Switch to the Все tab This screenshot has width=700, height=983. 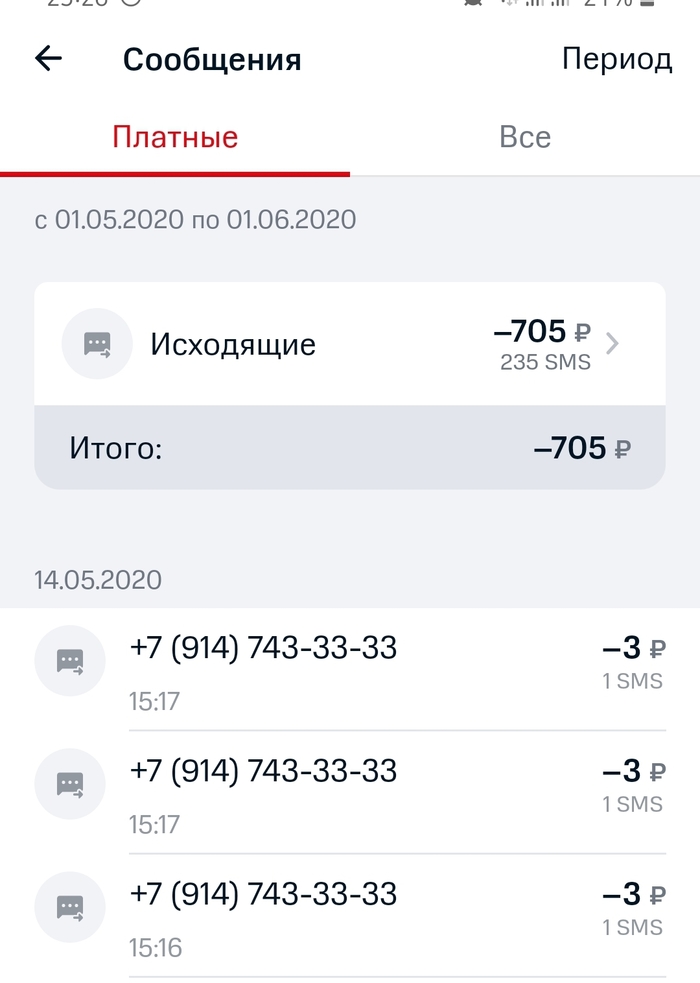pyautogui.click(x=525, y=137)
